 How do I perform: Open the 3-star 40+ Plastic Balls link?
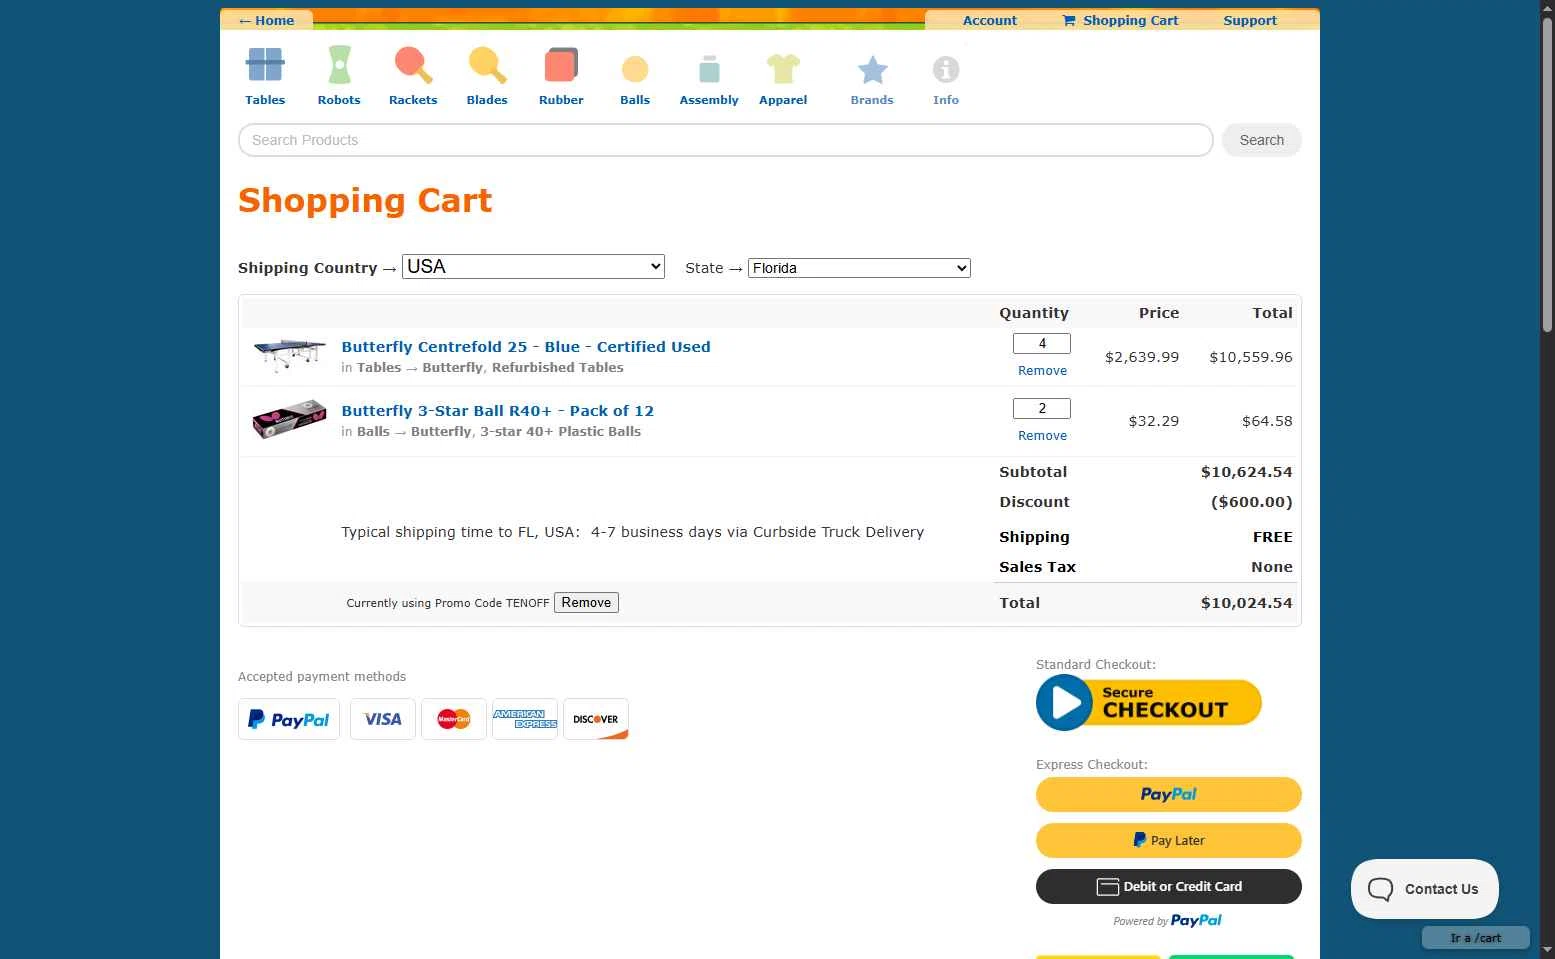[560, 432]
